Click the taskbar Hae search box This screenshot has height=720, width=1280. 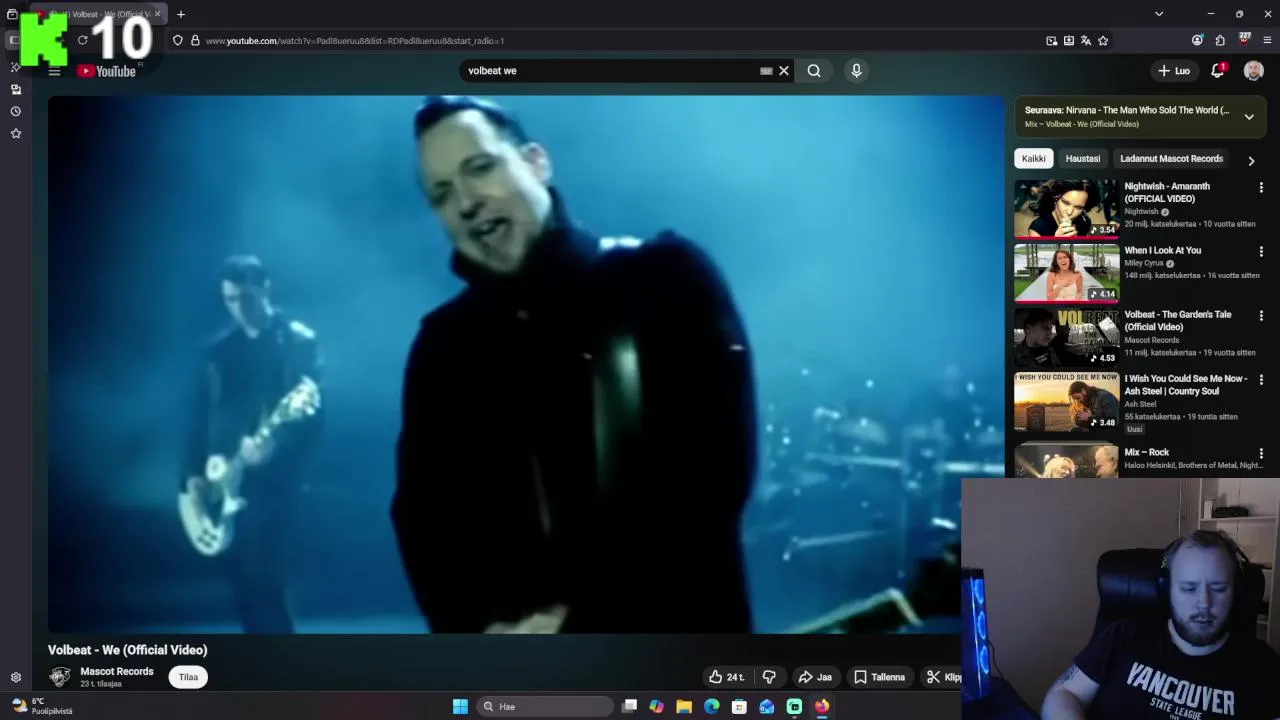545,706
